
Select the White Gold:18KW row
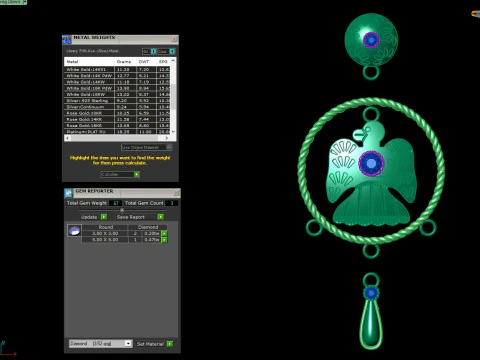(x=117, y=94)
